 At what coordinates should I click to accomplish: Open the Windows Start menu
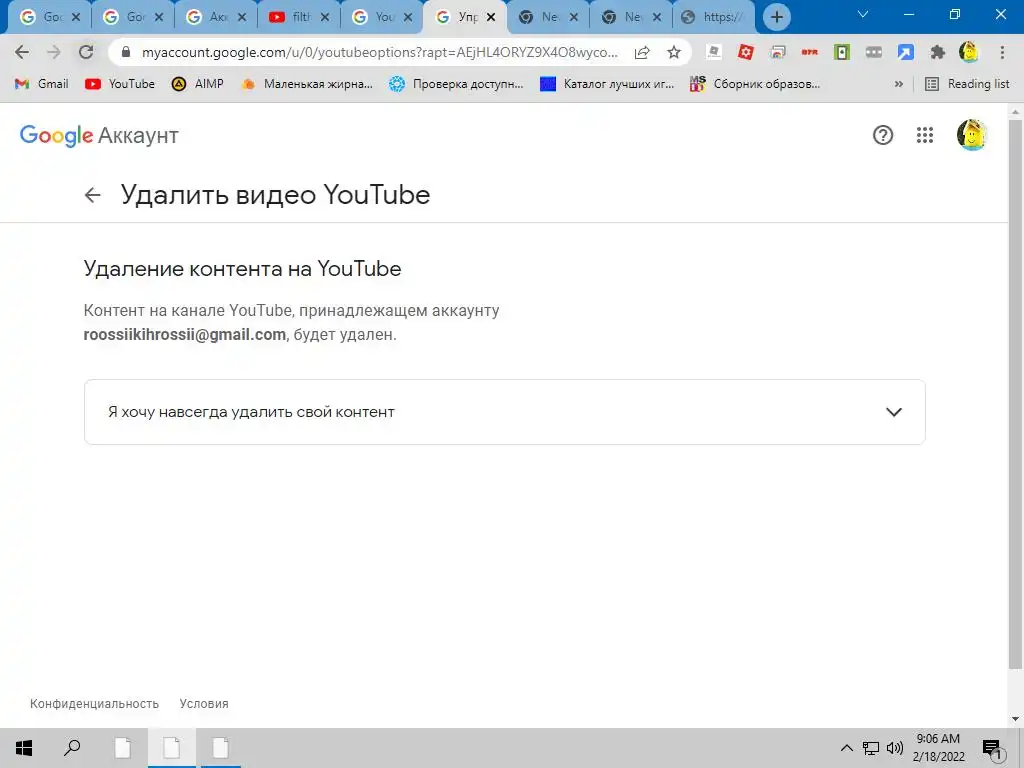pyautogui.click(x=24, y=748)
